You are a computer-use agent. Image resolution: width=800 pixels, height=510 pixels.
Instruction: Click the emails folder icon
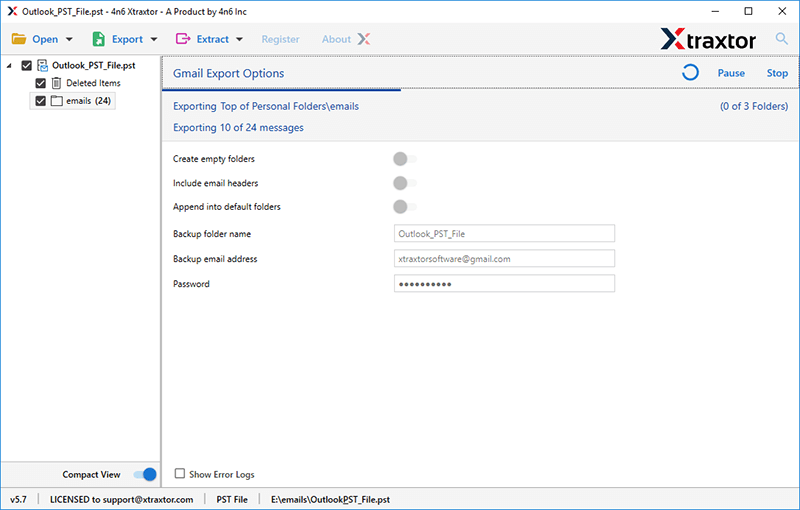(57, 100)
